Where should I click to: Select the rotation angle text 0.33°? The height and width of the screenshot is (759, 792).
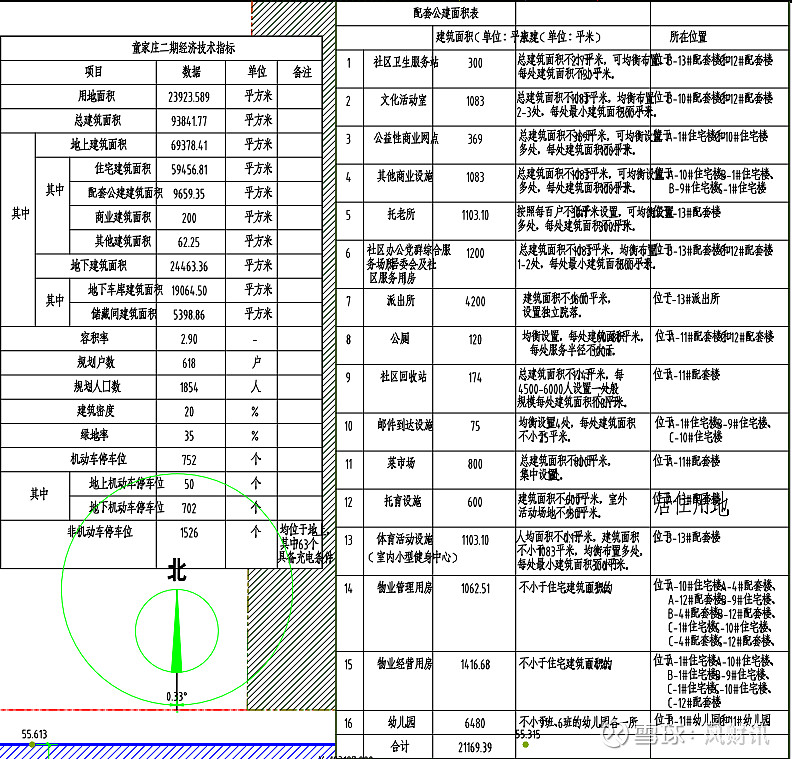coord(177,697)
